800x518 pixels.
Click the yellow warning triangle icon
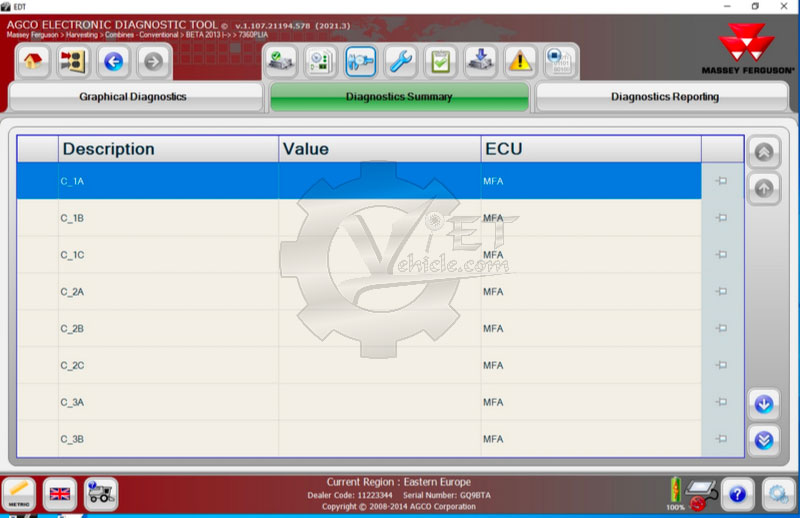click(521, 62)
